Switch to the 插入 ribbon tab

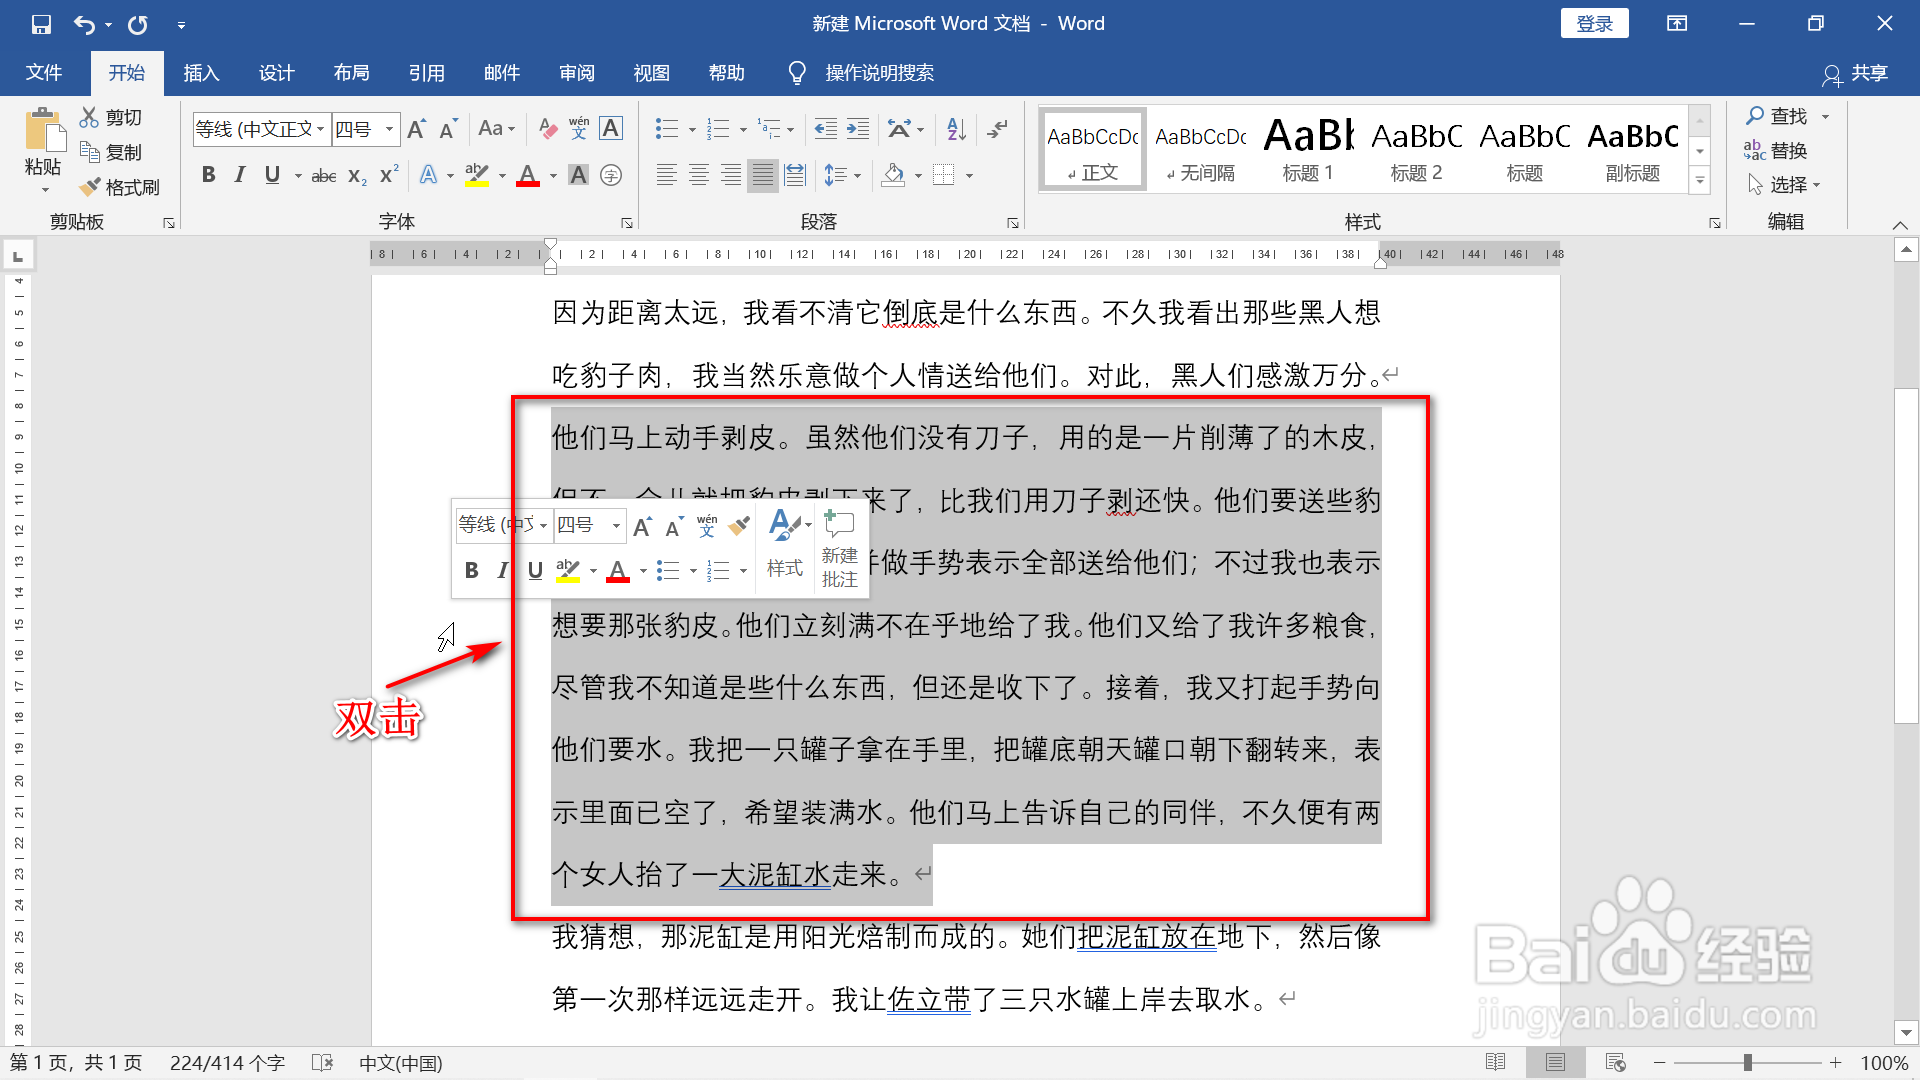[201, 72]
